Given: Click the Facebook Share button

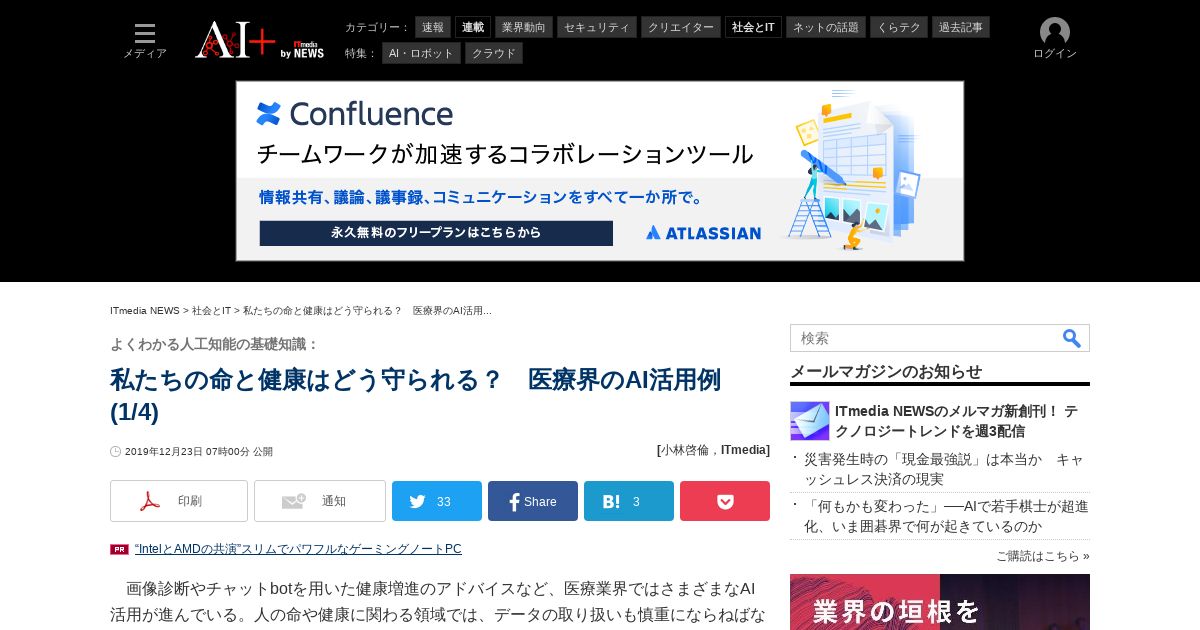Looking at the screenshot, I should pos(533,501).
